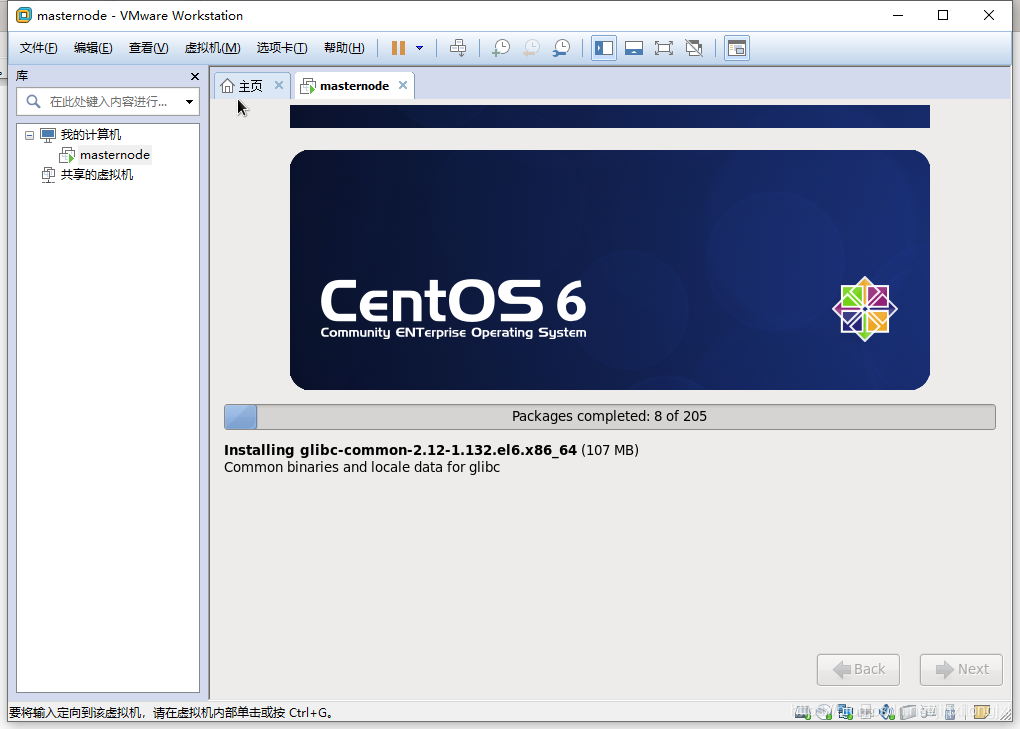Click the Installing glibc-common package text

coord(431,450)
